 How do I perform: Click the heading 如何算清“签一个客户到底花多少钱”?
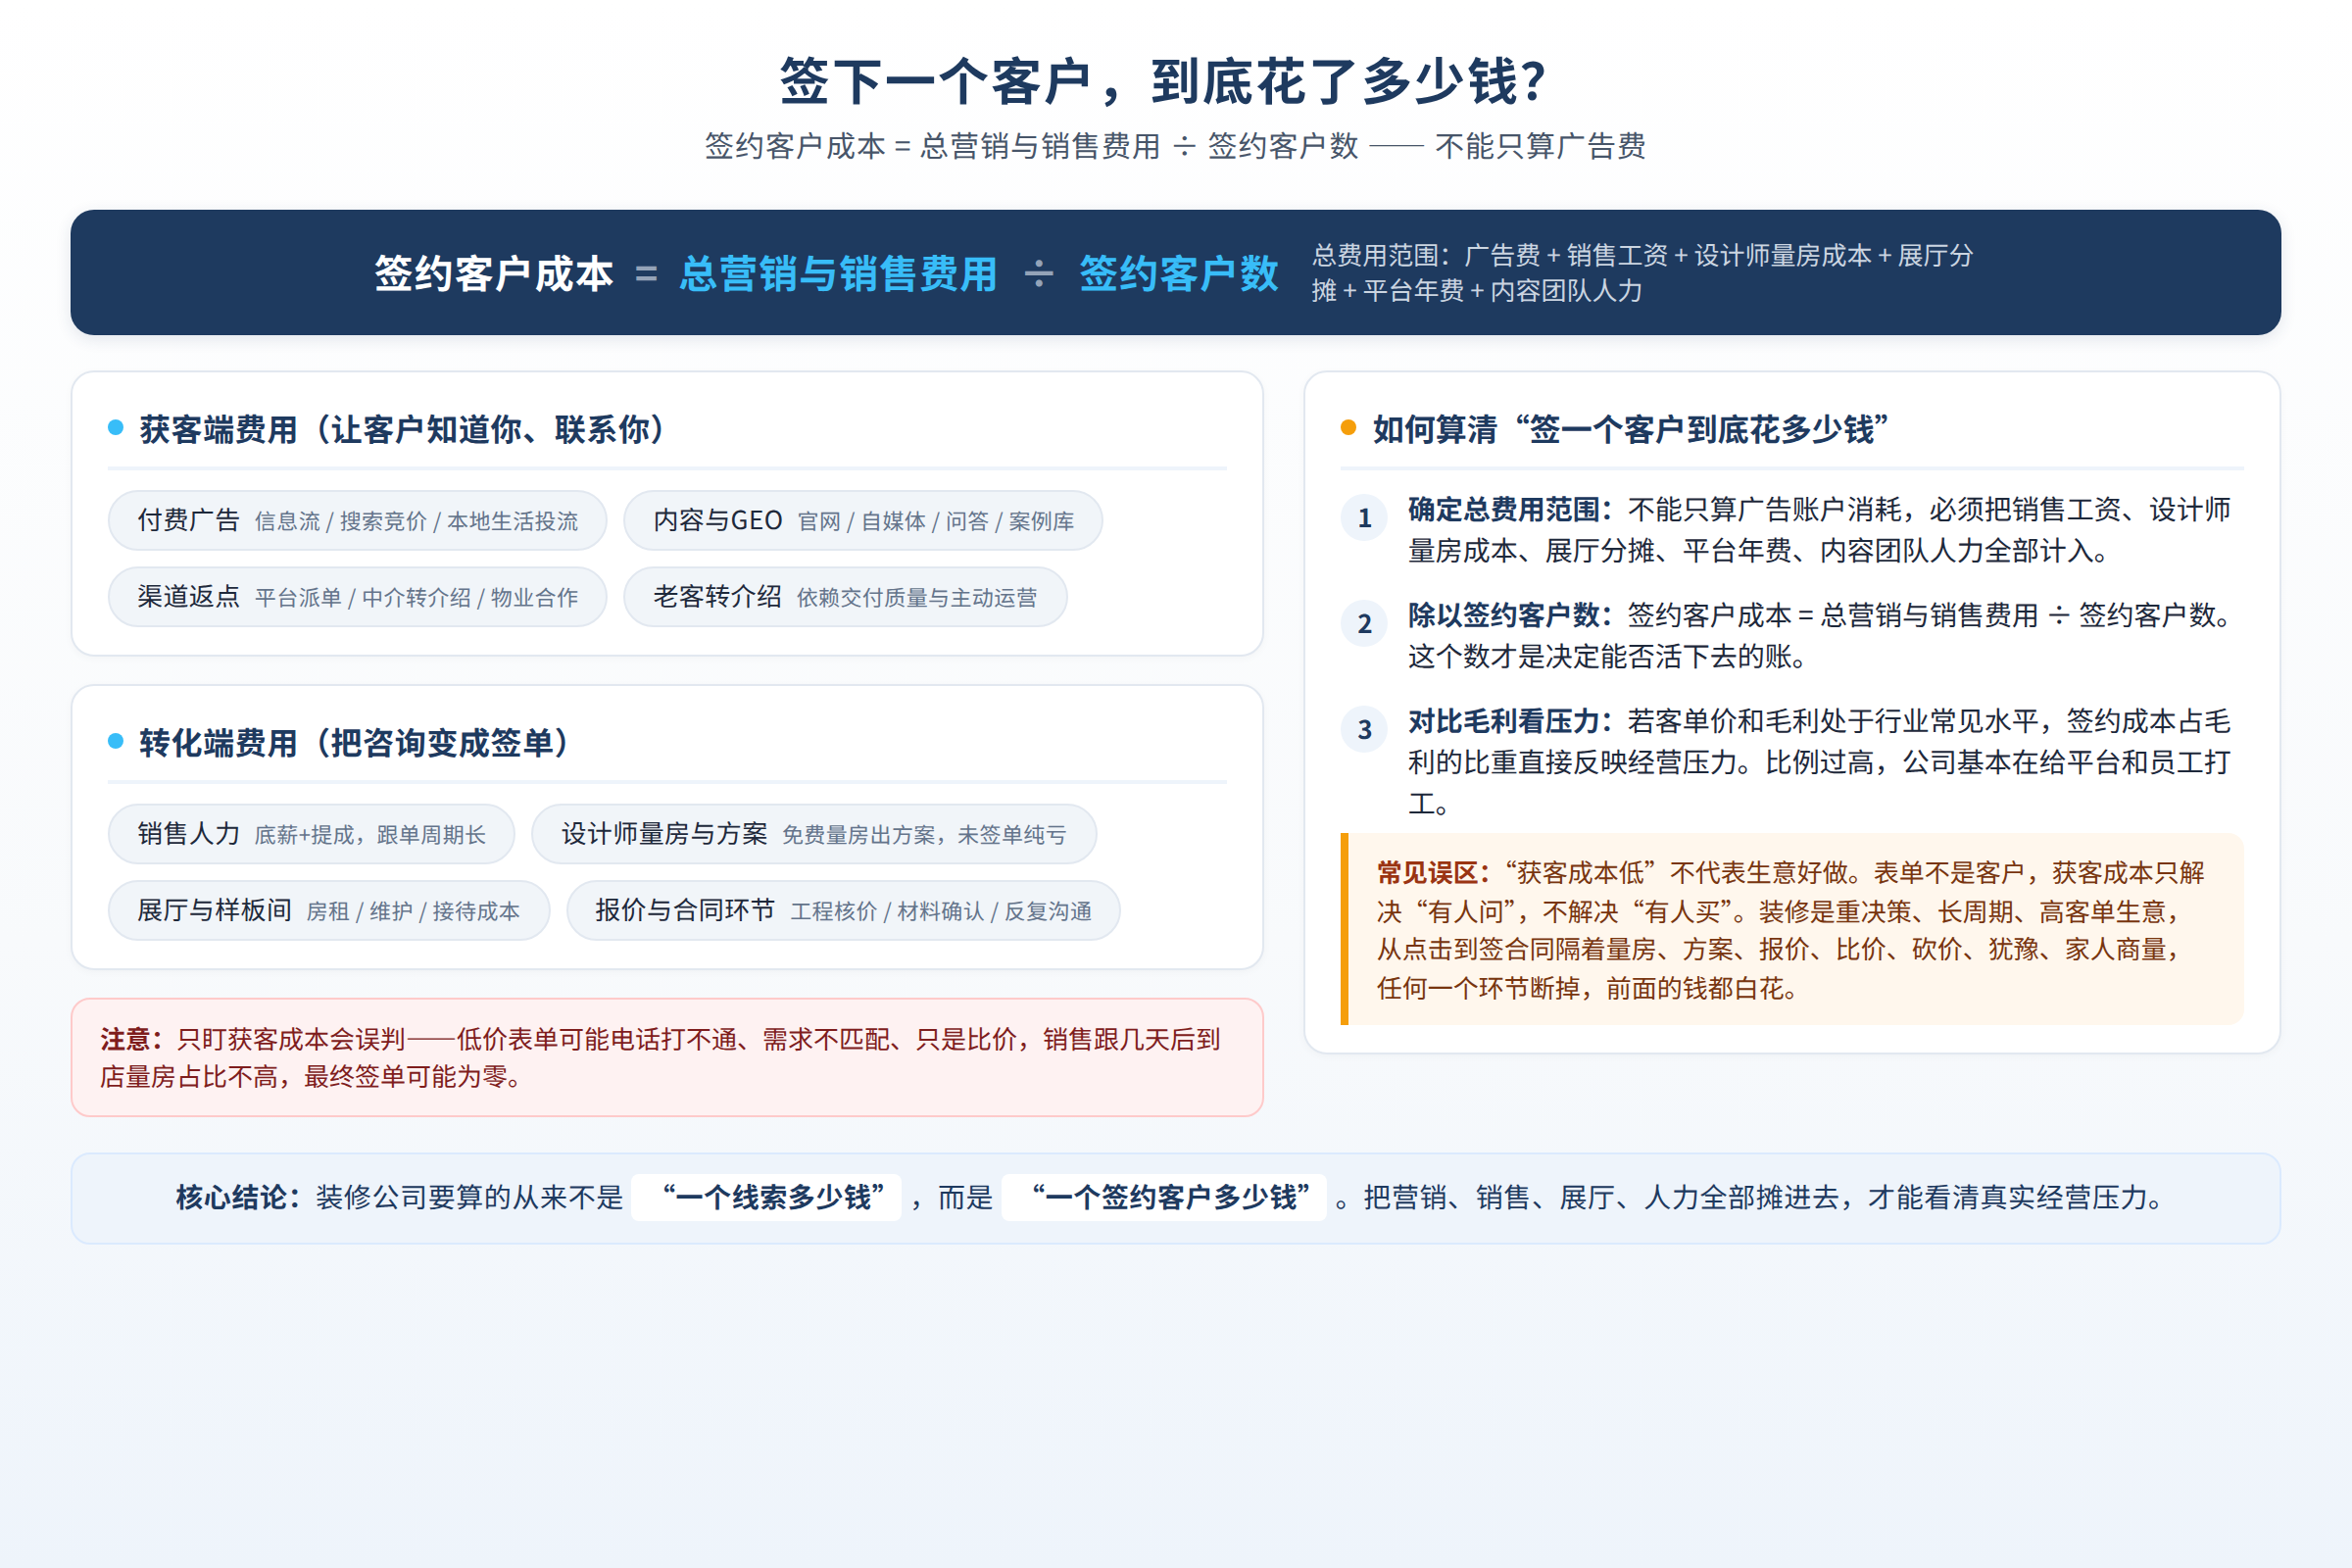pos(1631,429)
